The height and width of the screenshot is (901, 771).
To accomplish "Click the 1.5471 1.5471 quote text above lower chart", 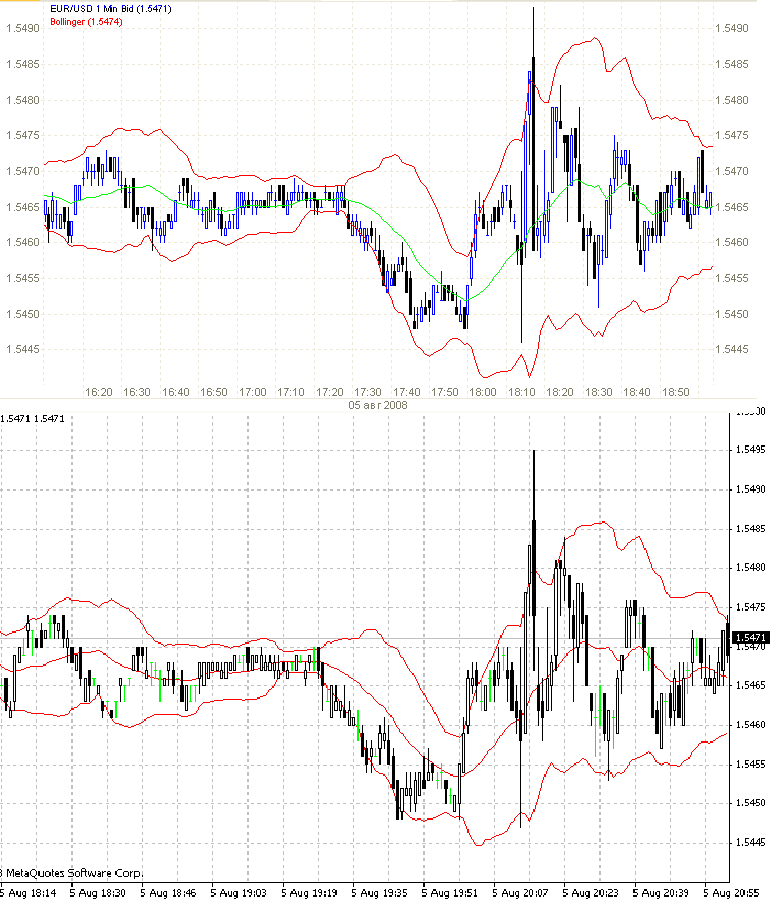I will point(32,417).
